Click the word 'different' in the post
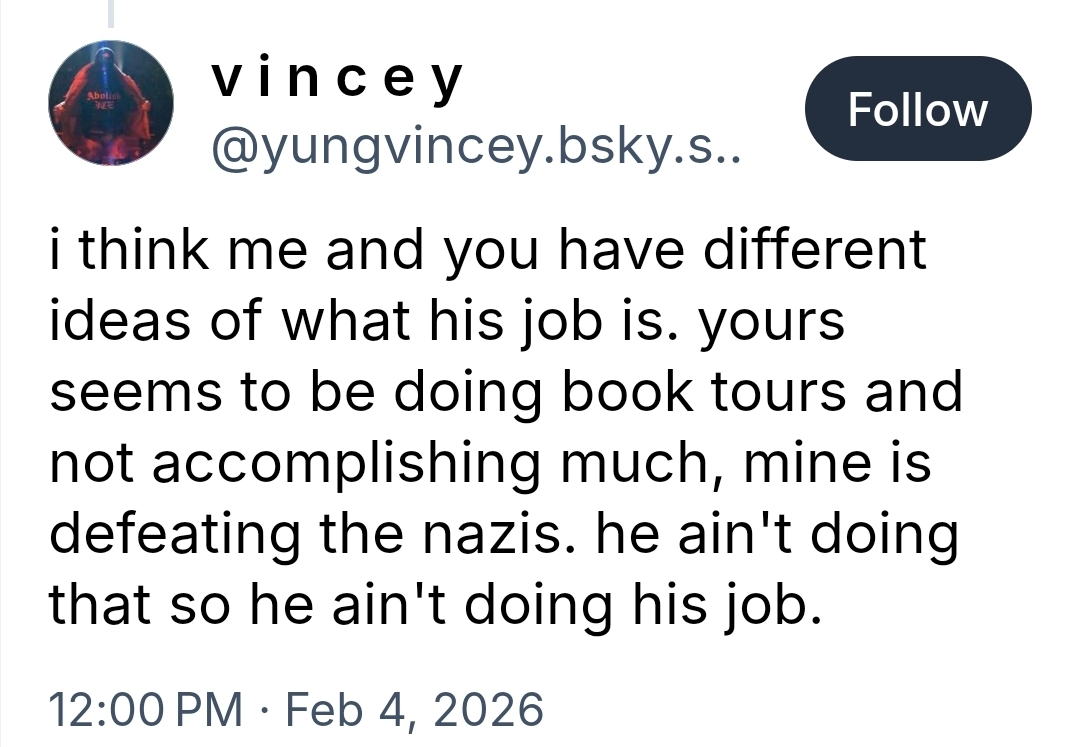Screen dimensions: 1080x747 click(813, 250)
